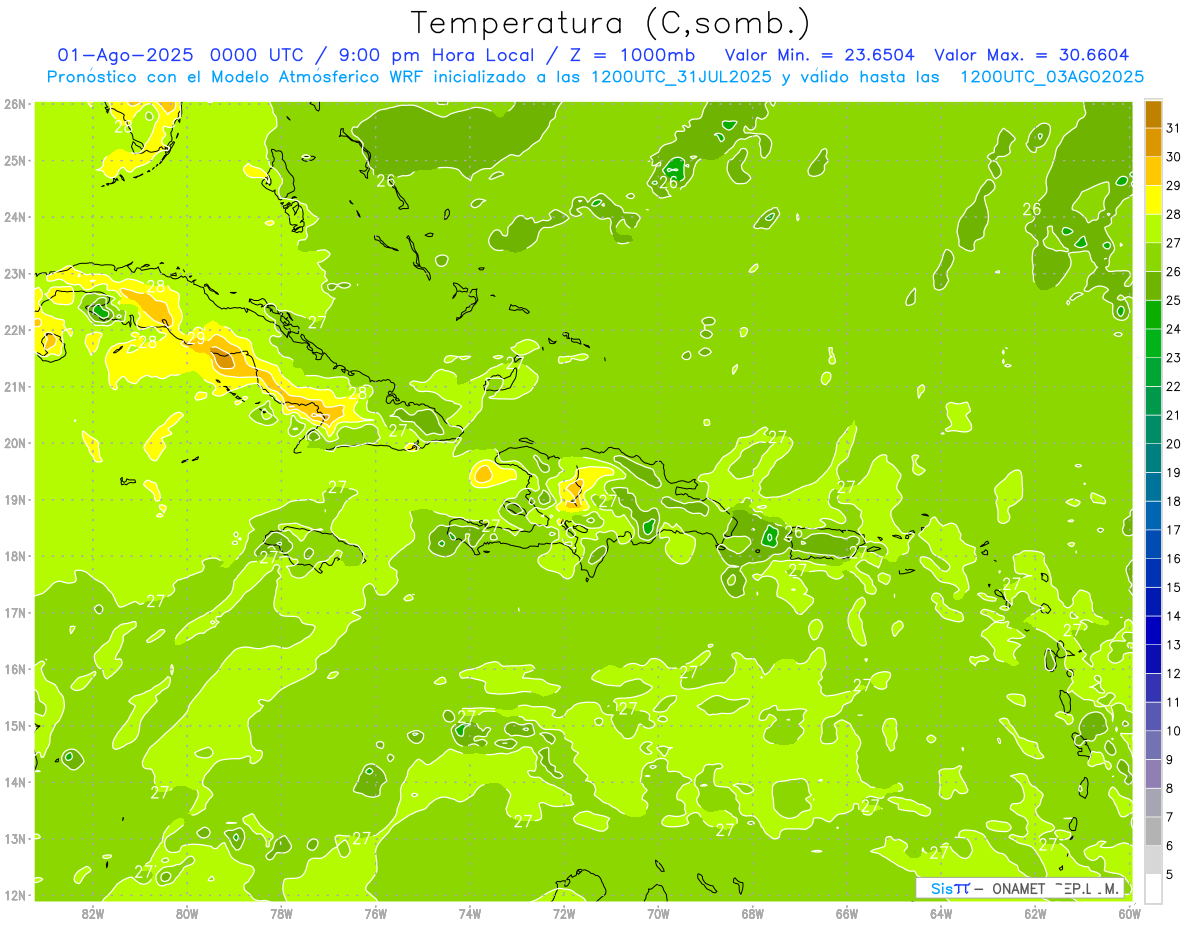1200x927 pixels.
Task: Click the legend value 15
Action: (x=1174, y=588)
